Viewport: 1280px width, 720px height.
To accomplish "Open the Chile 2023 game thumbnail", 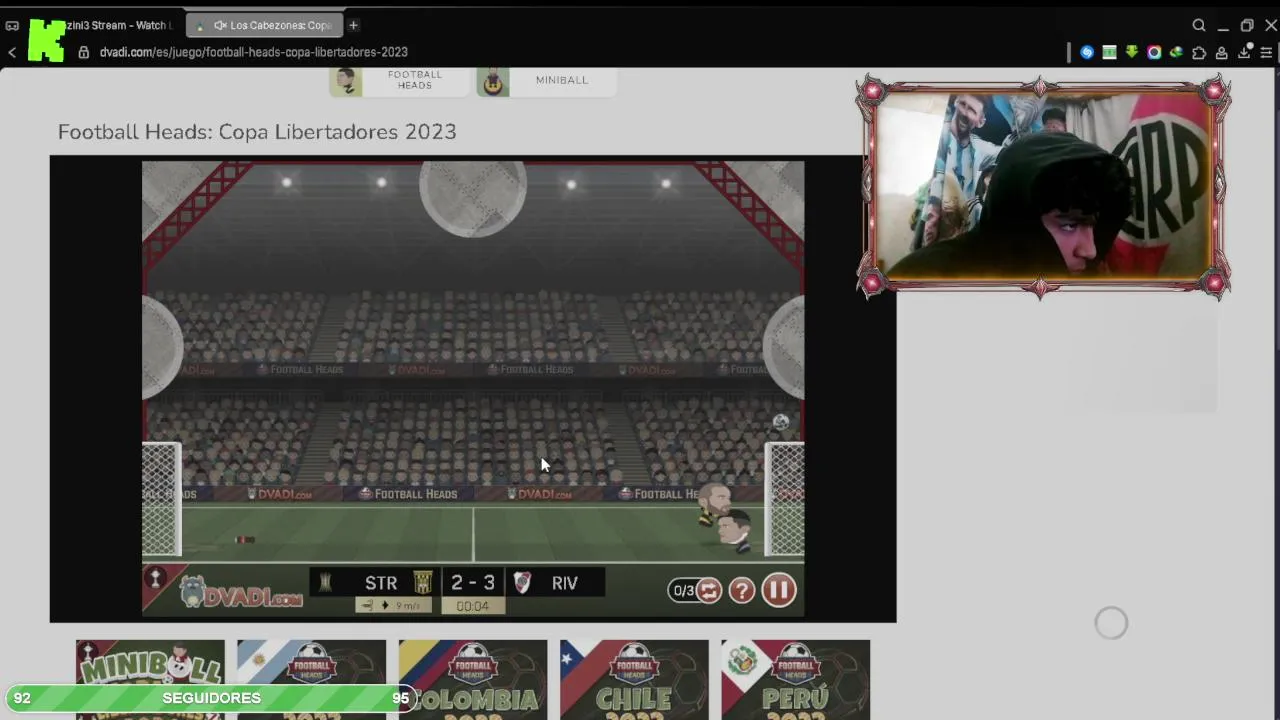I will click(x=634, y=679).
